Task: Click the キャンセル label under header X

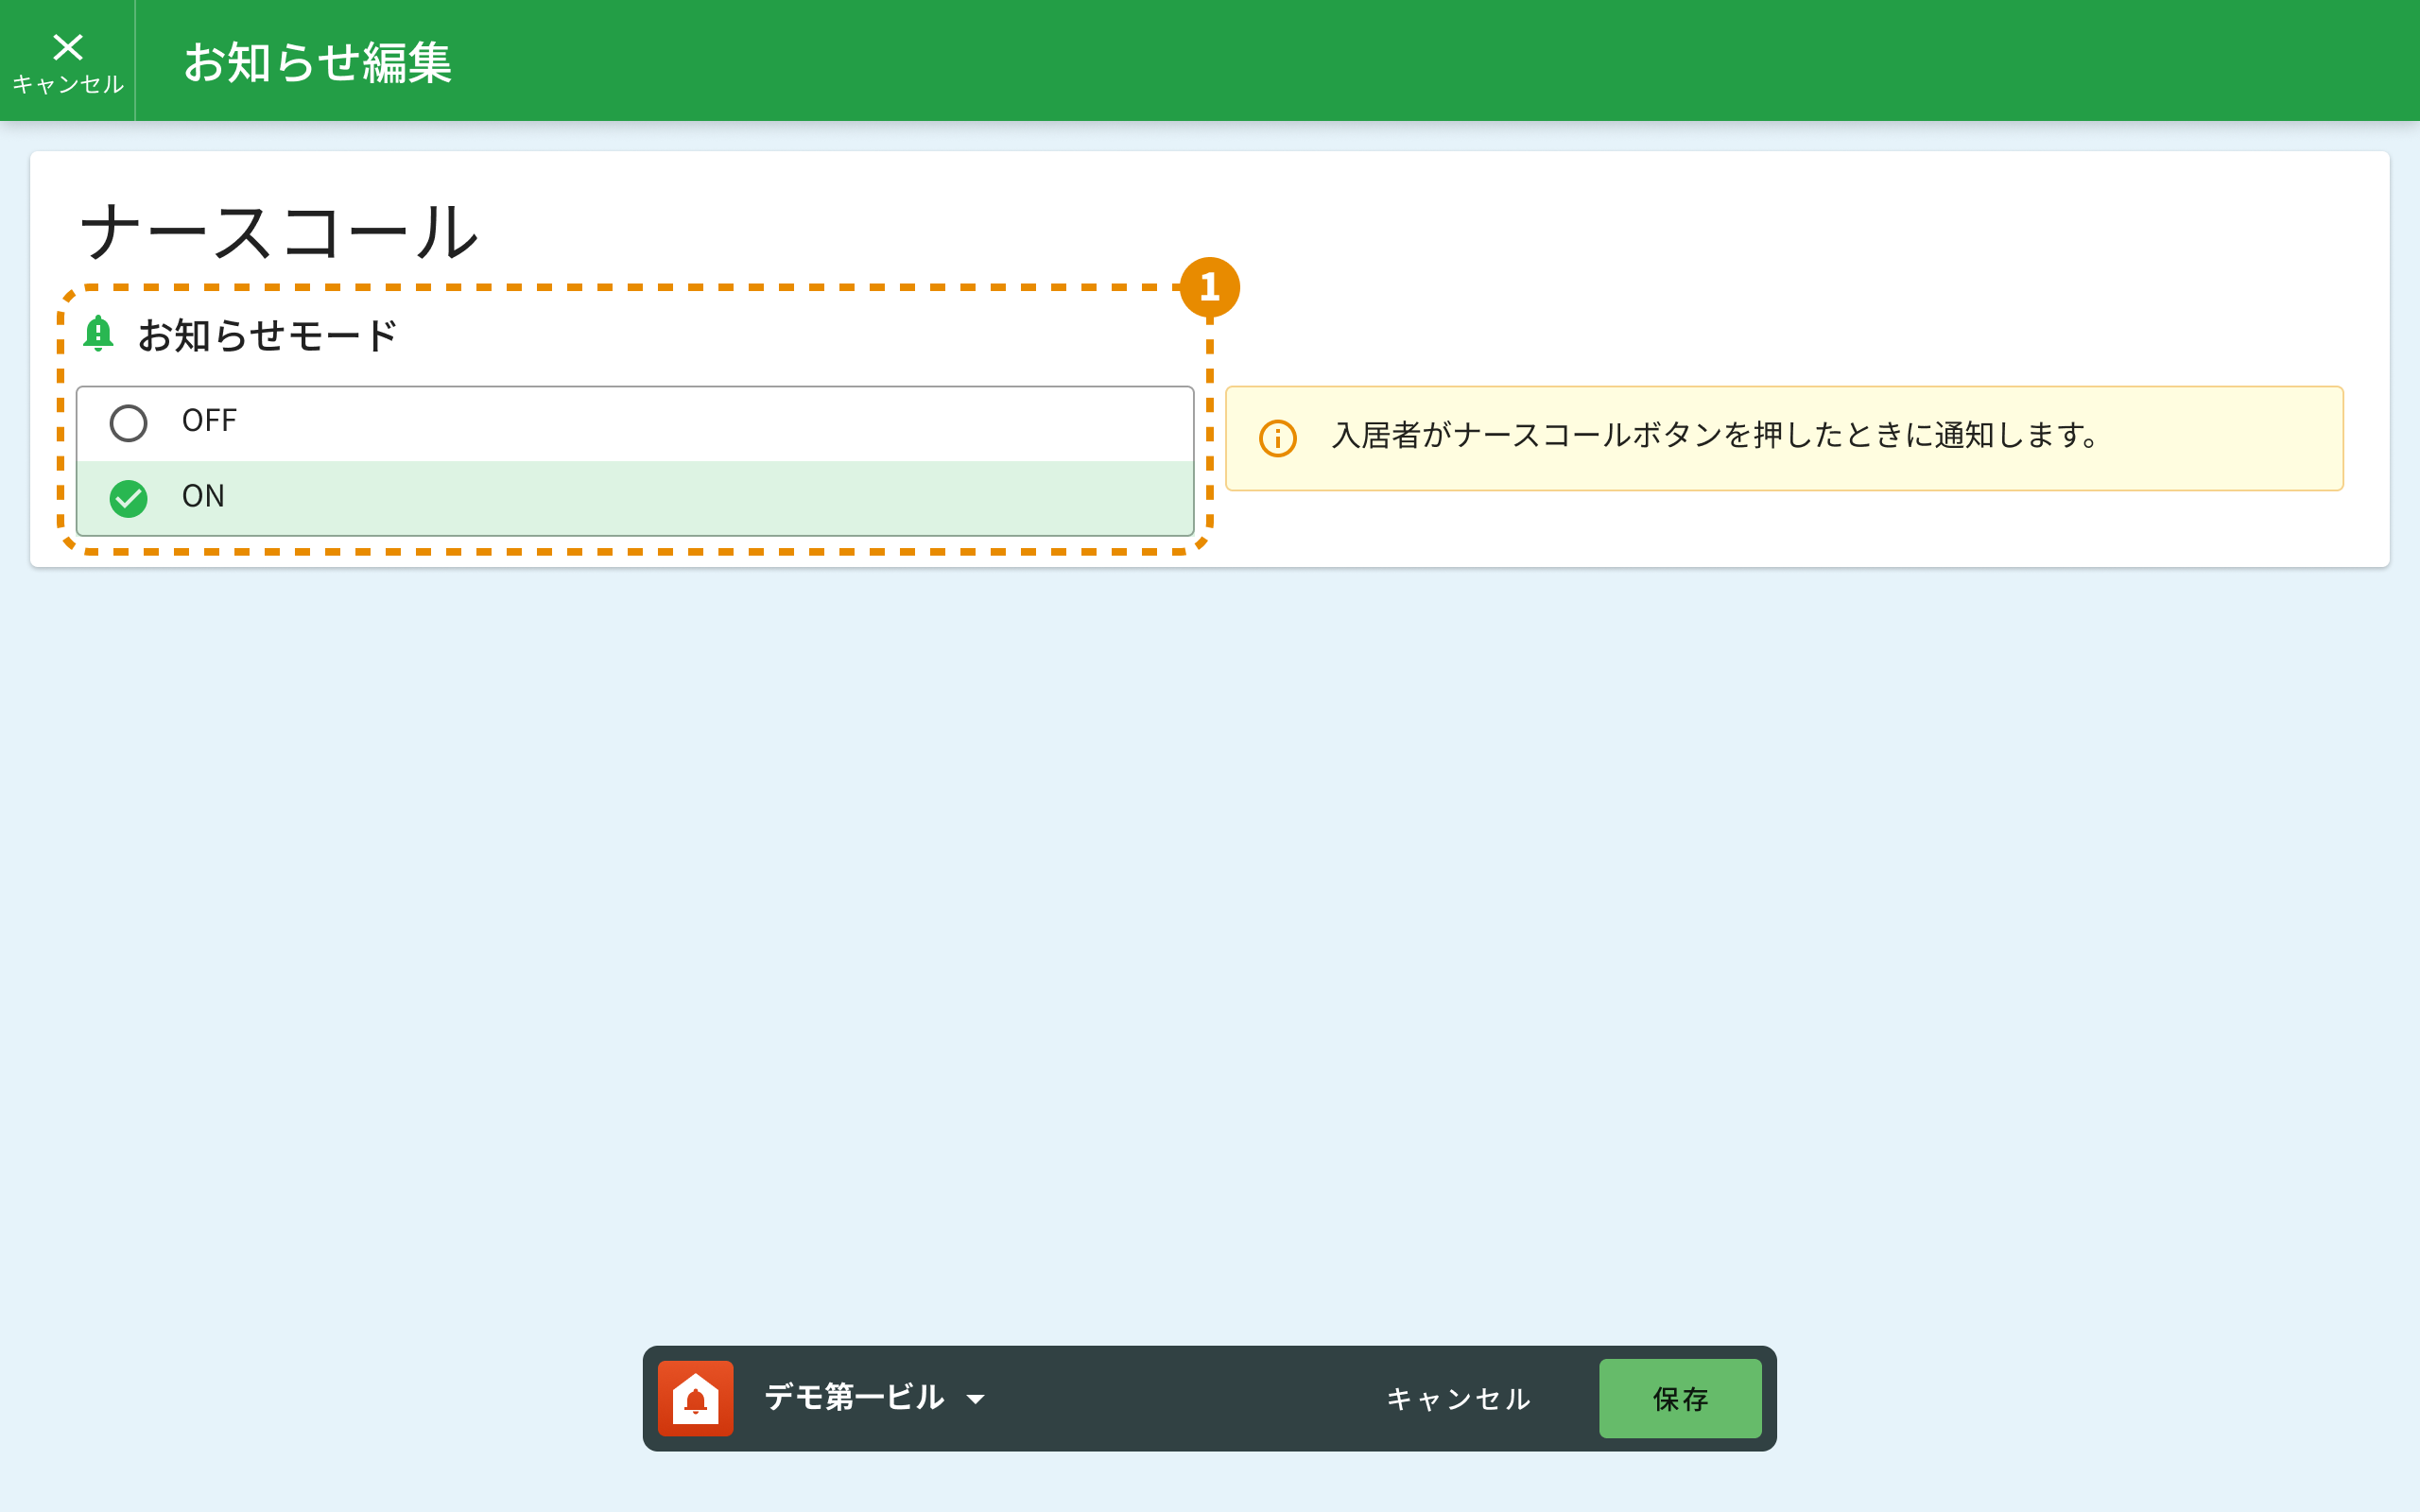Action: pyautogui.click(x=67, y=85)
